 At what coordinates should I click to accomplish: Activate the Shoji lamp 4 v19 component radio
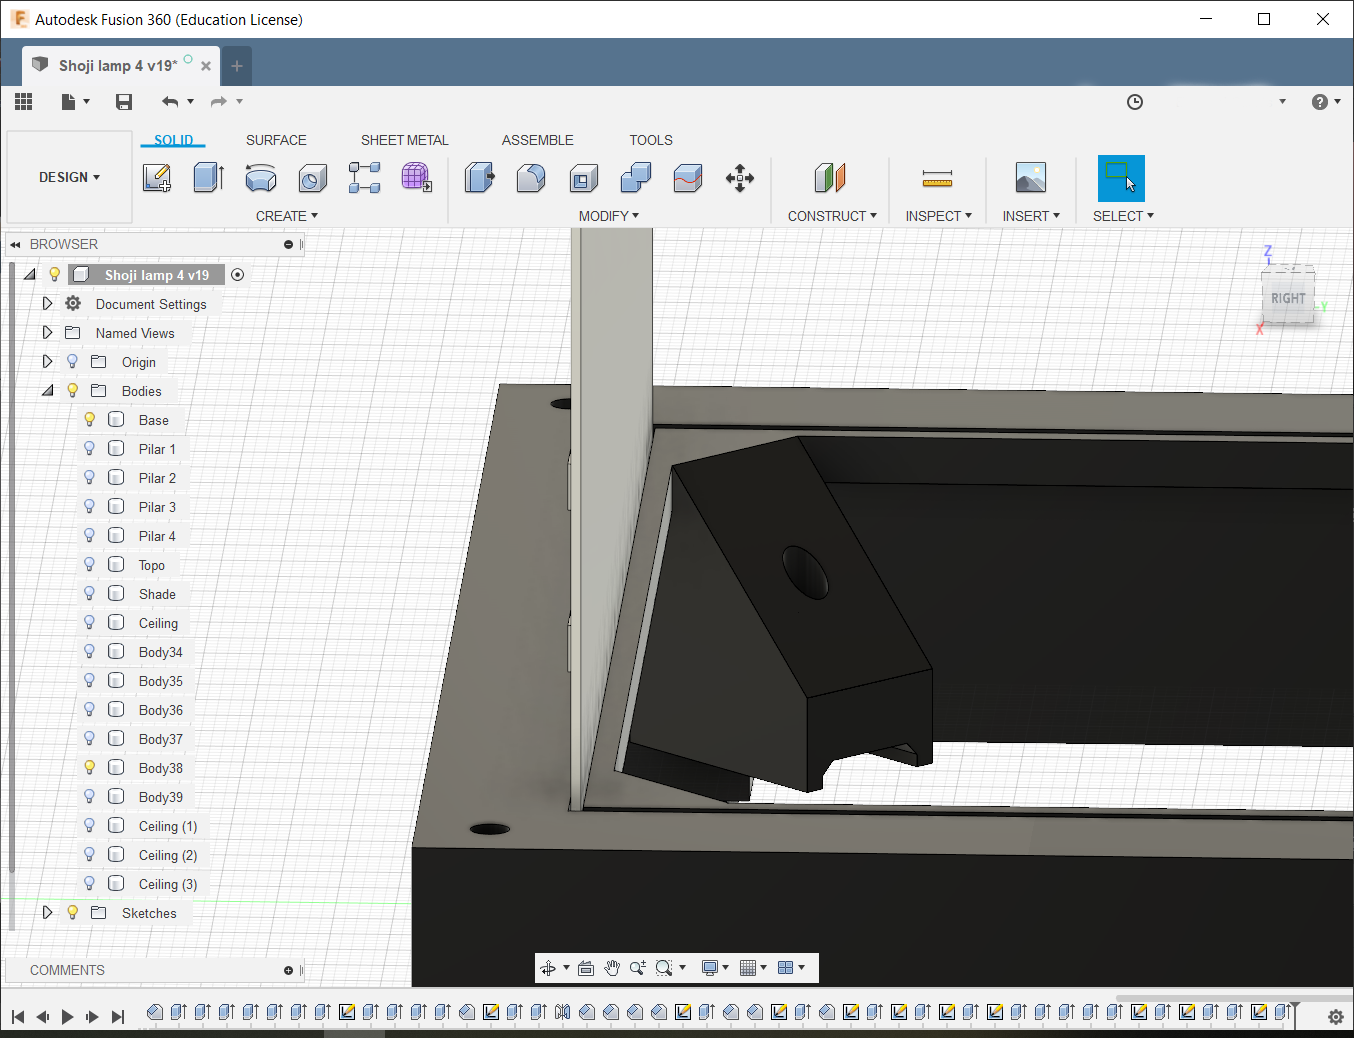(x=238, y=275)
